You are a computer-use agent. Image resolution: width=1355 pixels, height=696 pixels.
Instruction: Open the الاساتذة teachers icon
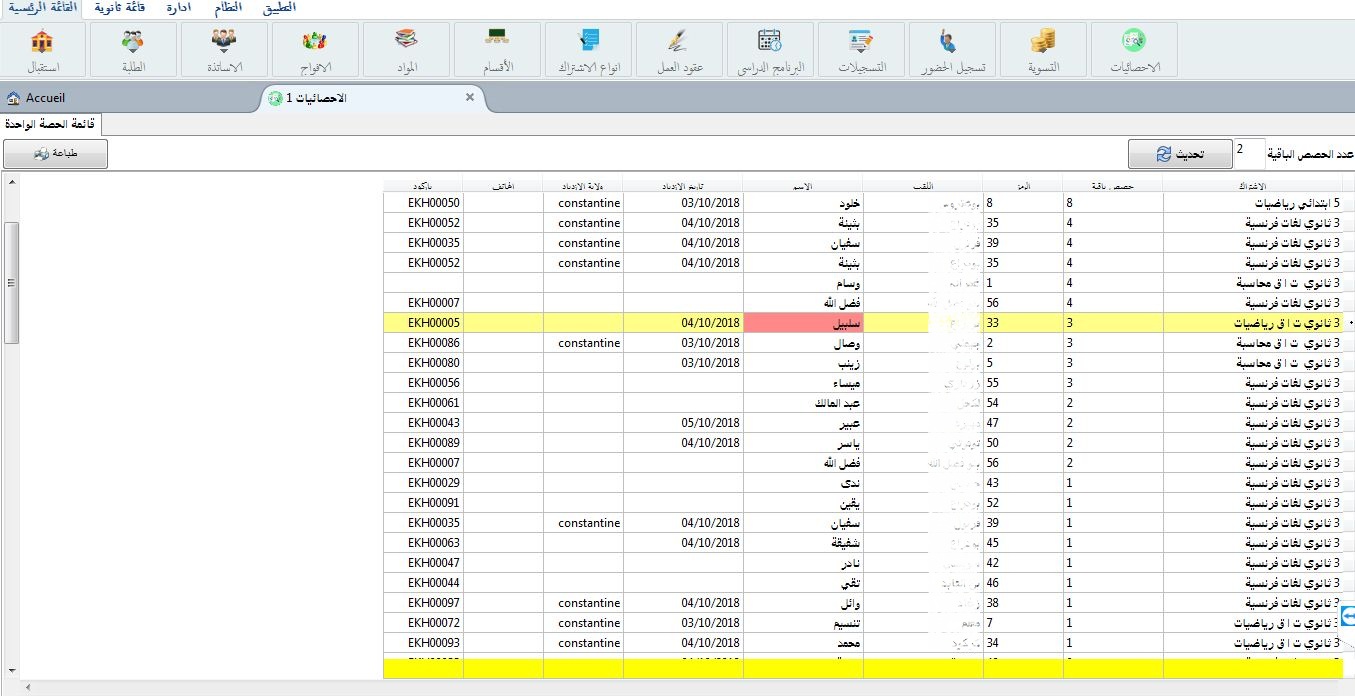(224, 49)
